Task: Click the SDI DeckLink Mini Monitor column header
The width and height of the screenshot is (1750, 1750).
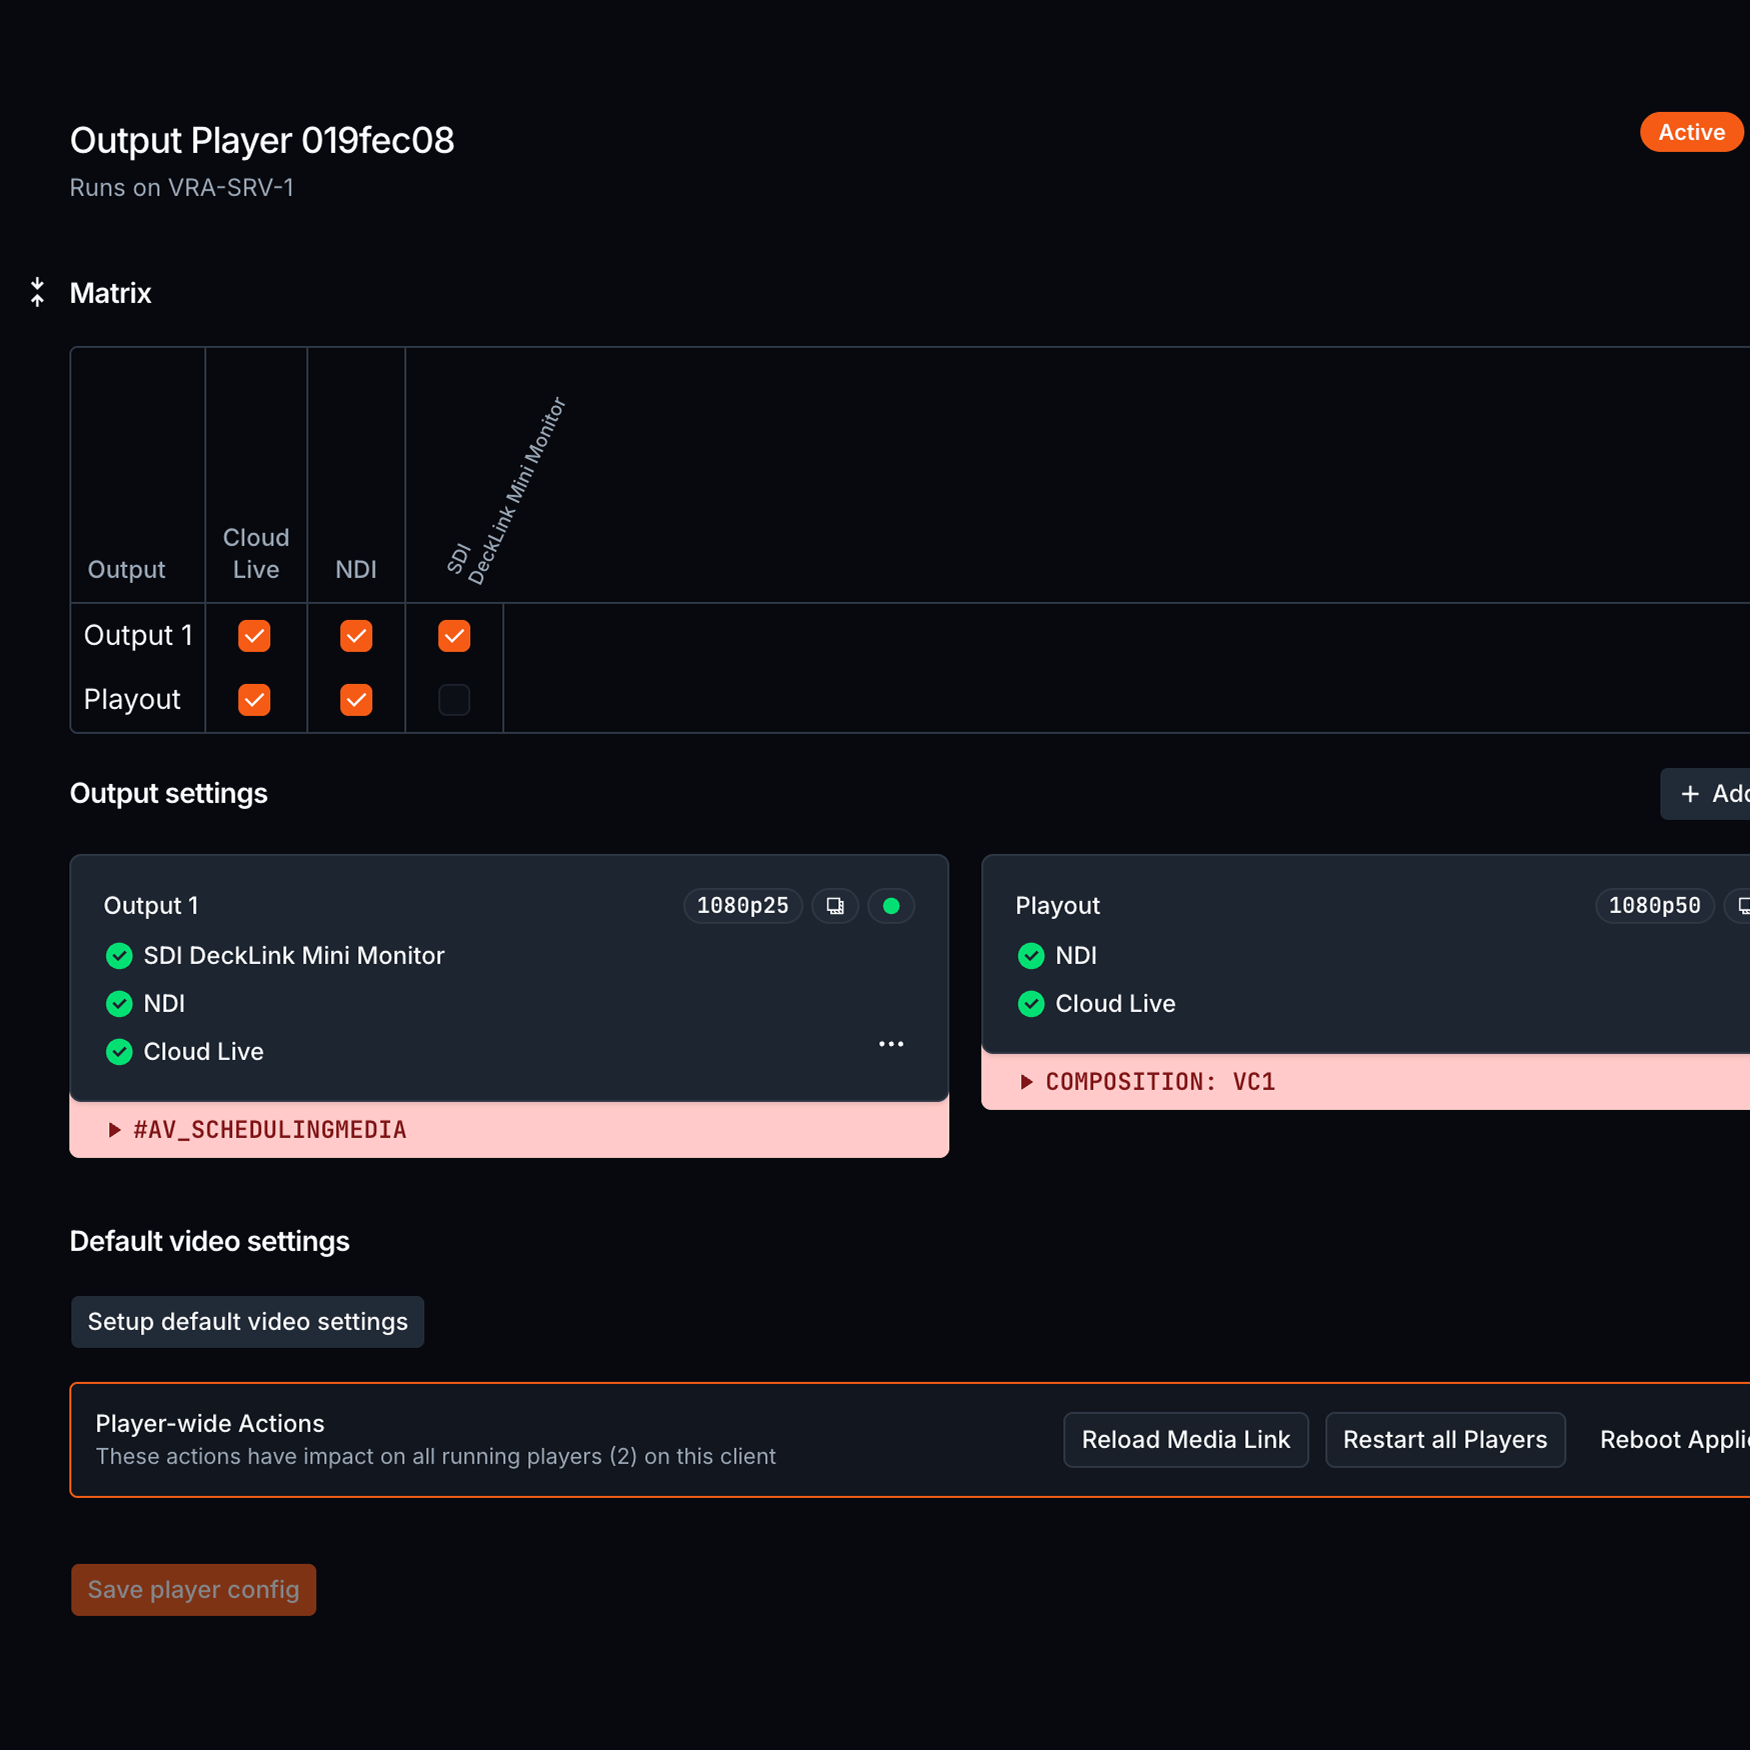Action: click(507, 491)
